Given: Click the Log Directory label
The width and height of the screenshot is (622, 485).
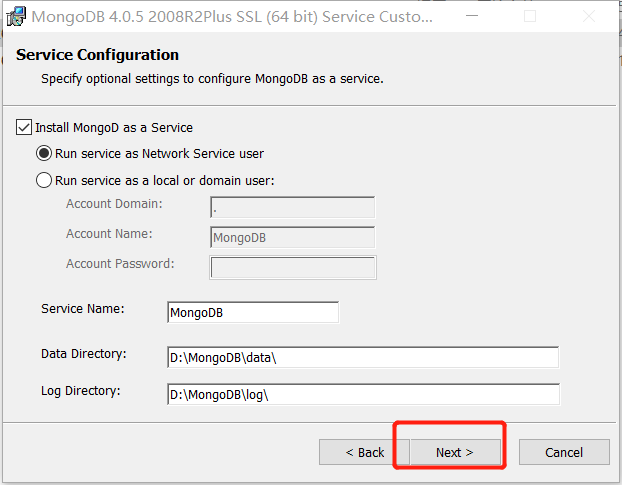Looking at the screenshot, I should pyautogui.click(x=81, y=391).
